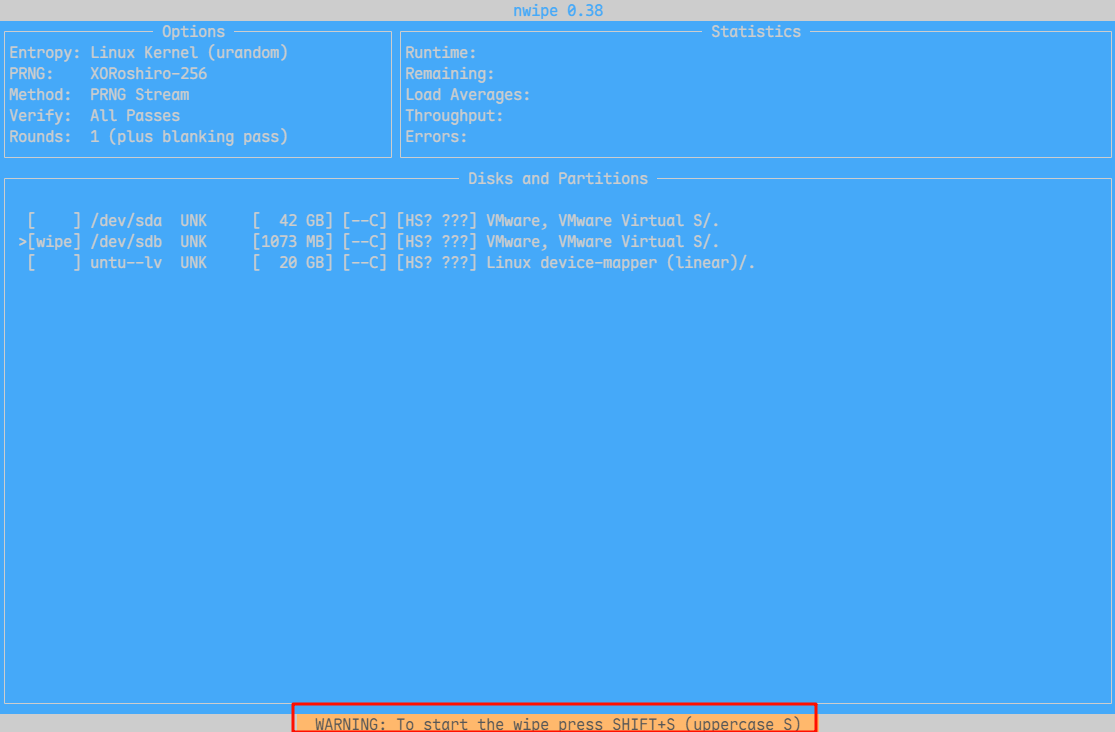
Task: Click the All Passes verify value
Action: [135, 116]
